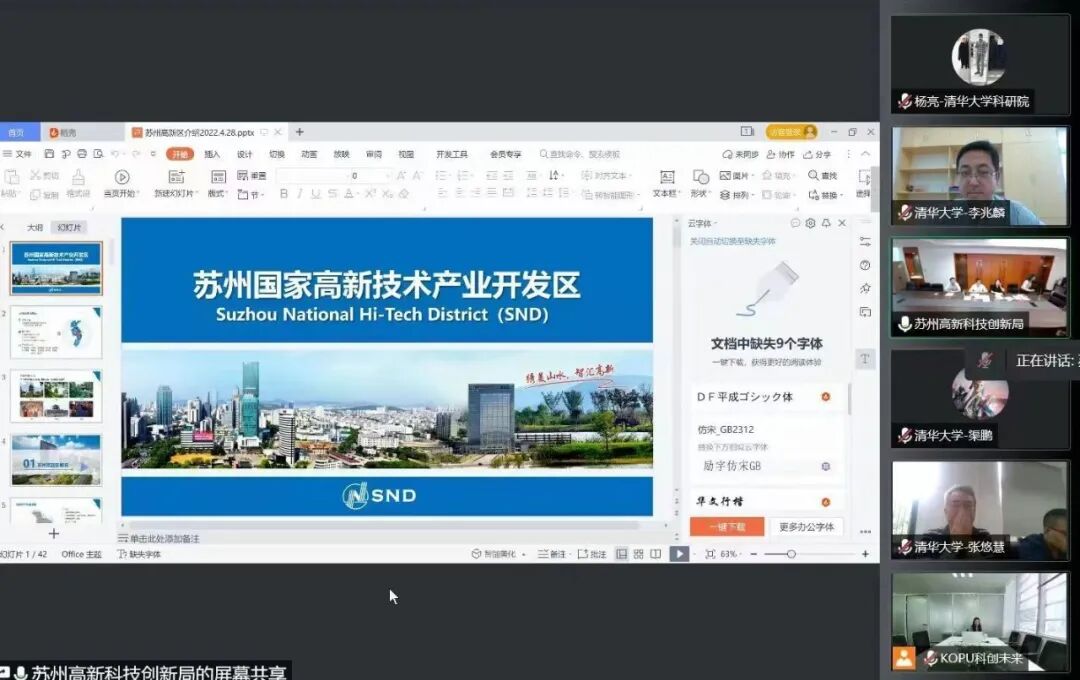Image resolution: width=1080 pixels, height=680 pixels.
Task: Click the missing fonts (缺失字体) status link
Action: click(139, 554)
